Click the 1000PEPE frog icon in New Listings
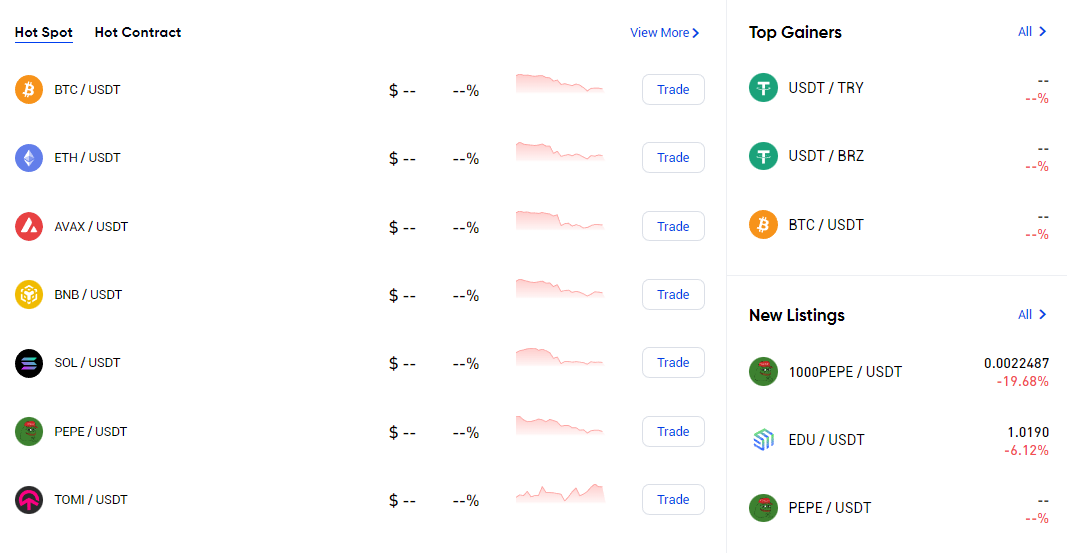Viewport: 1067px width, 553px height. tap(764, 372)
